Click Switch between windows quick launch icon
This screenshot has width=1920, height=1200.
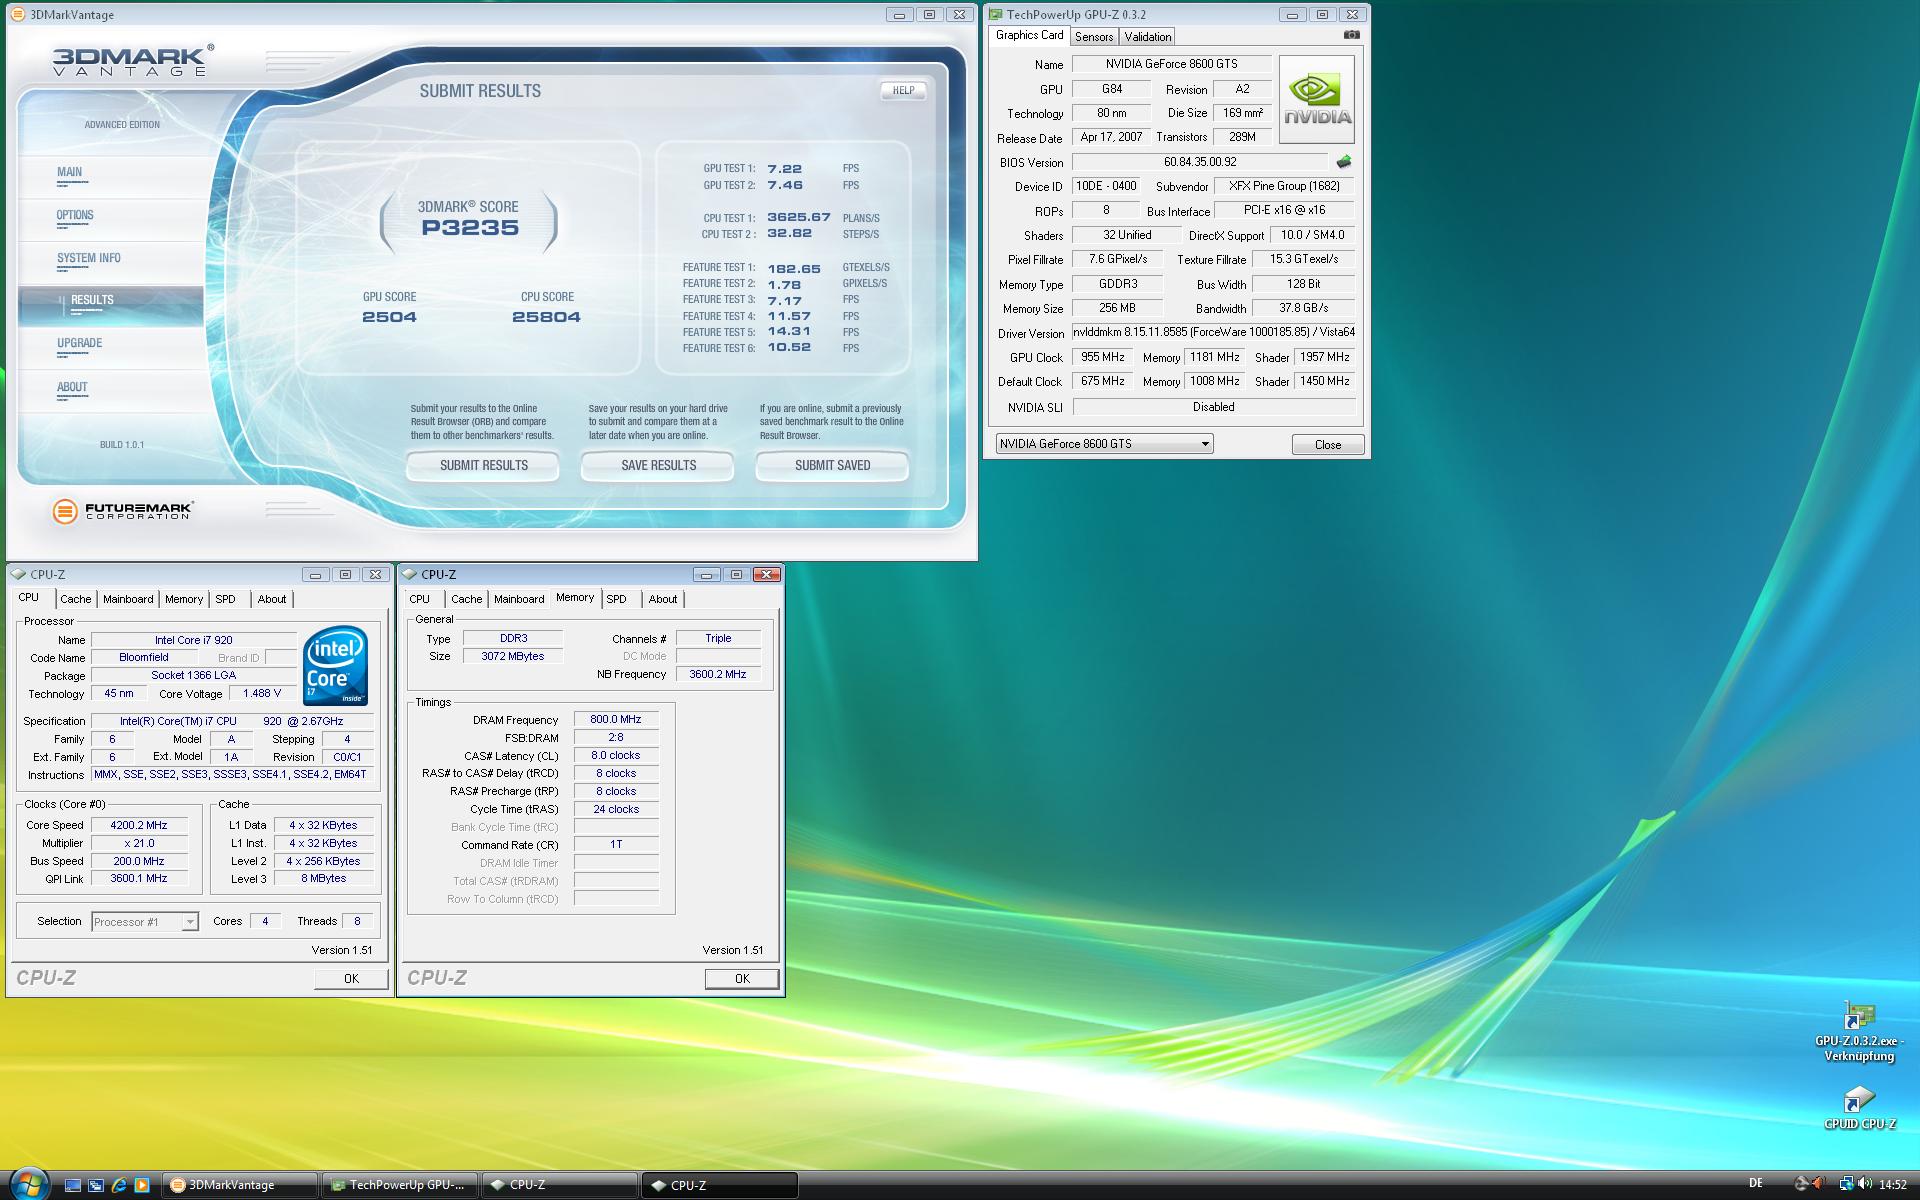tap(96, 1185)
